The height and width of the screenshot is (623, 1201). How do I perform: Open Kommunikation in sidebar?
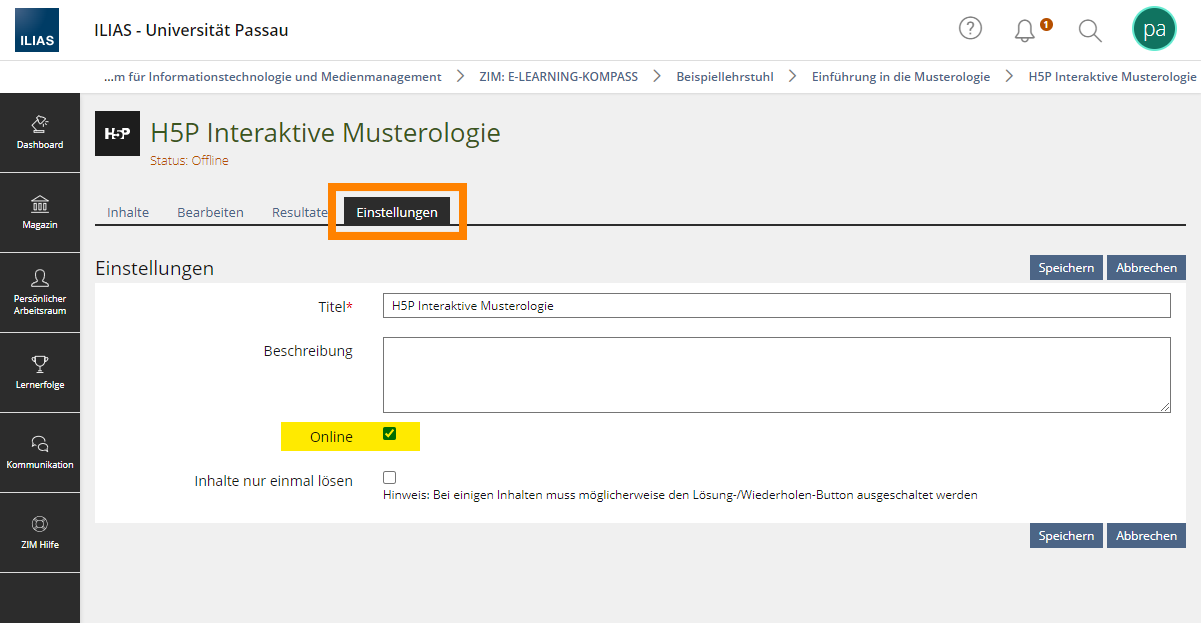(40, 453)
